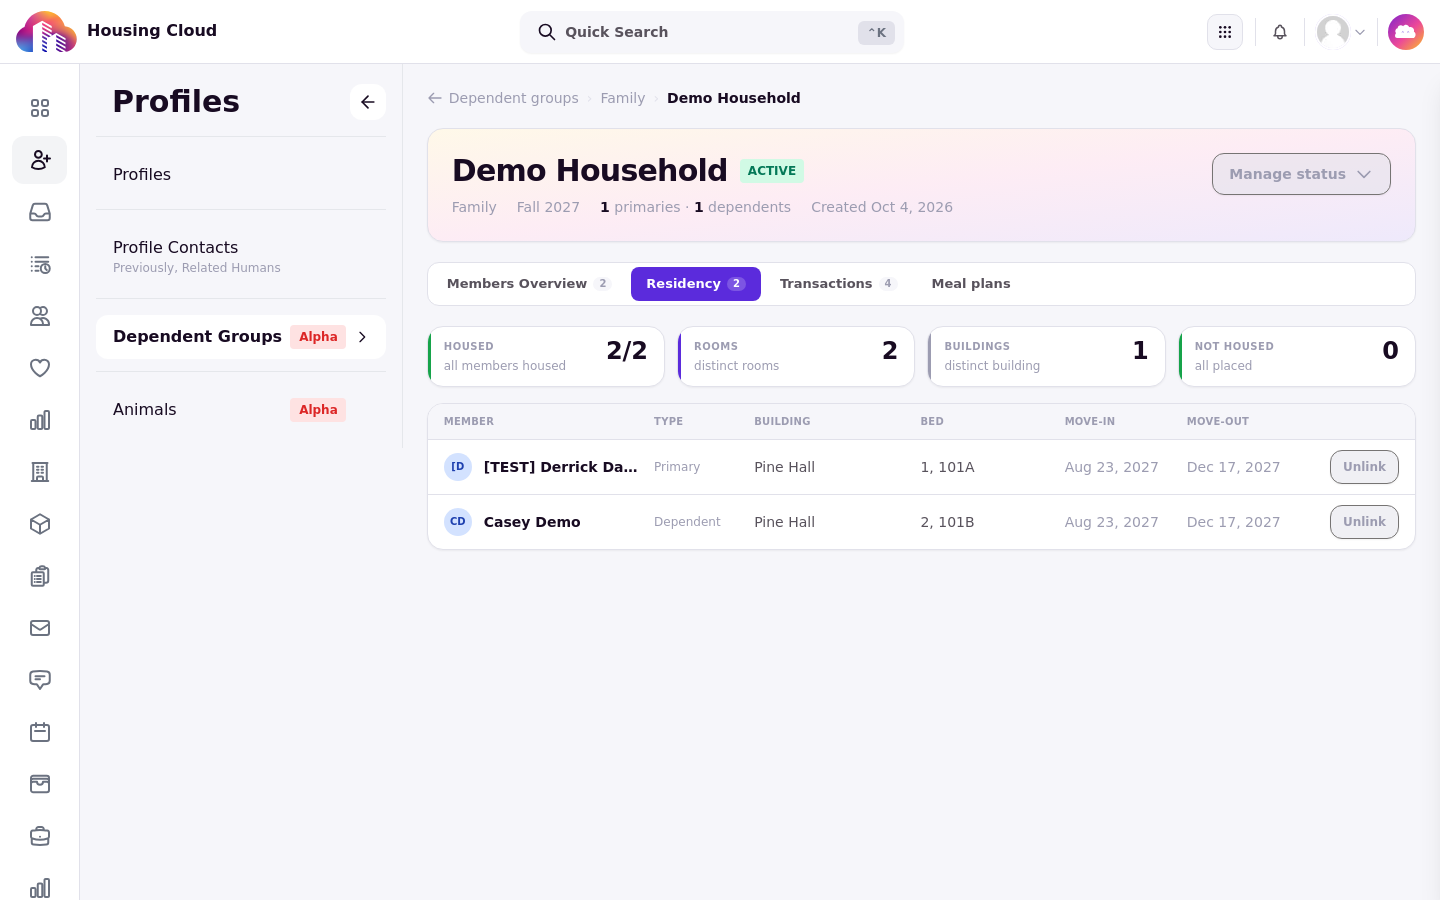Open Profile Contacts menu item
The height and width of the screenshot is (900, 1440).
point(241,256)
